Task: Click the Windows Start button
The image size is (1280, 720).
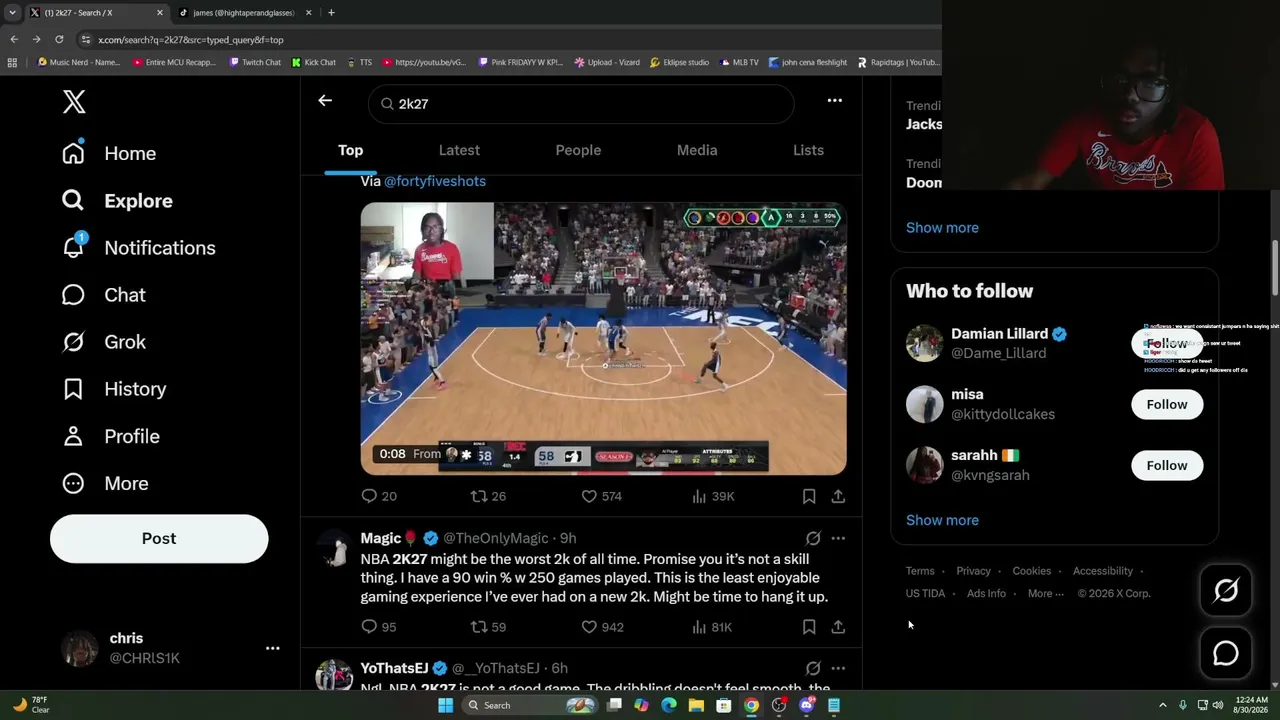Action: point(445,705)
